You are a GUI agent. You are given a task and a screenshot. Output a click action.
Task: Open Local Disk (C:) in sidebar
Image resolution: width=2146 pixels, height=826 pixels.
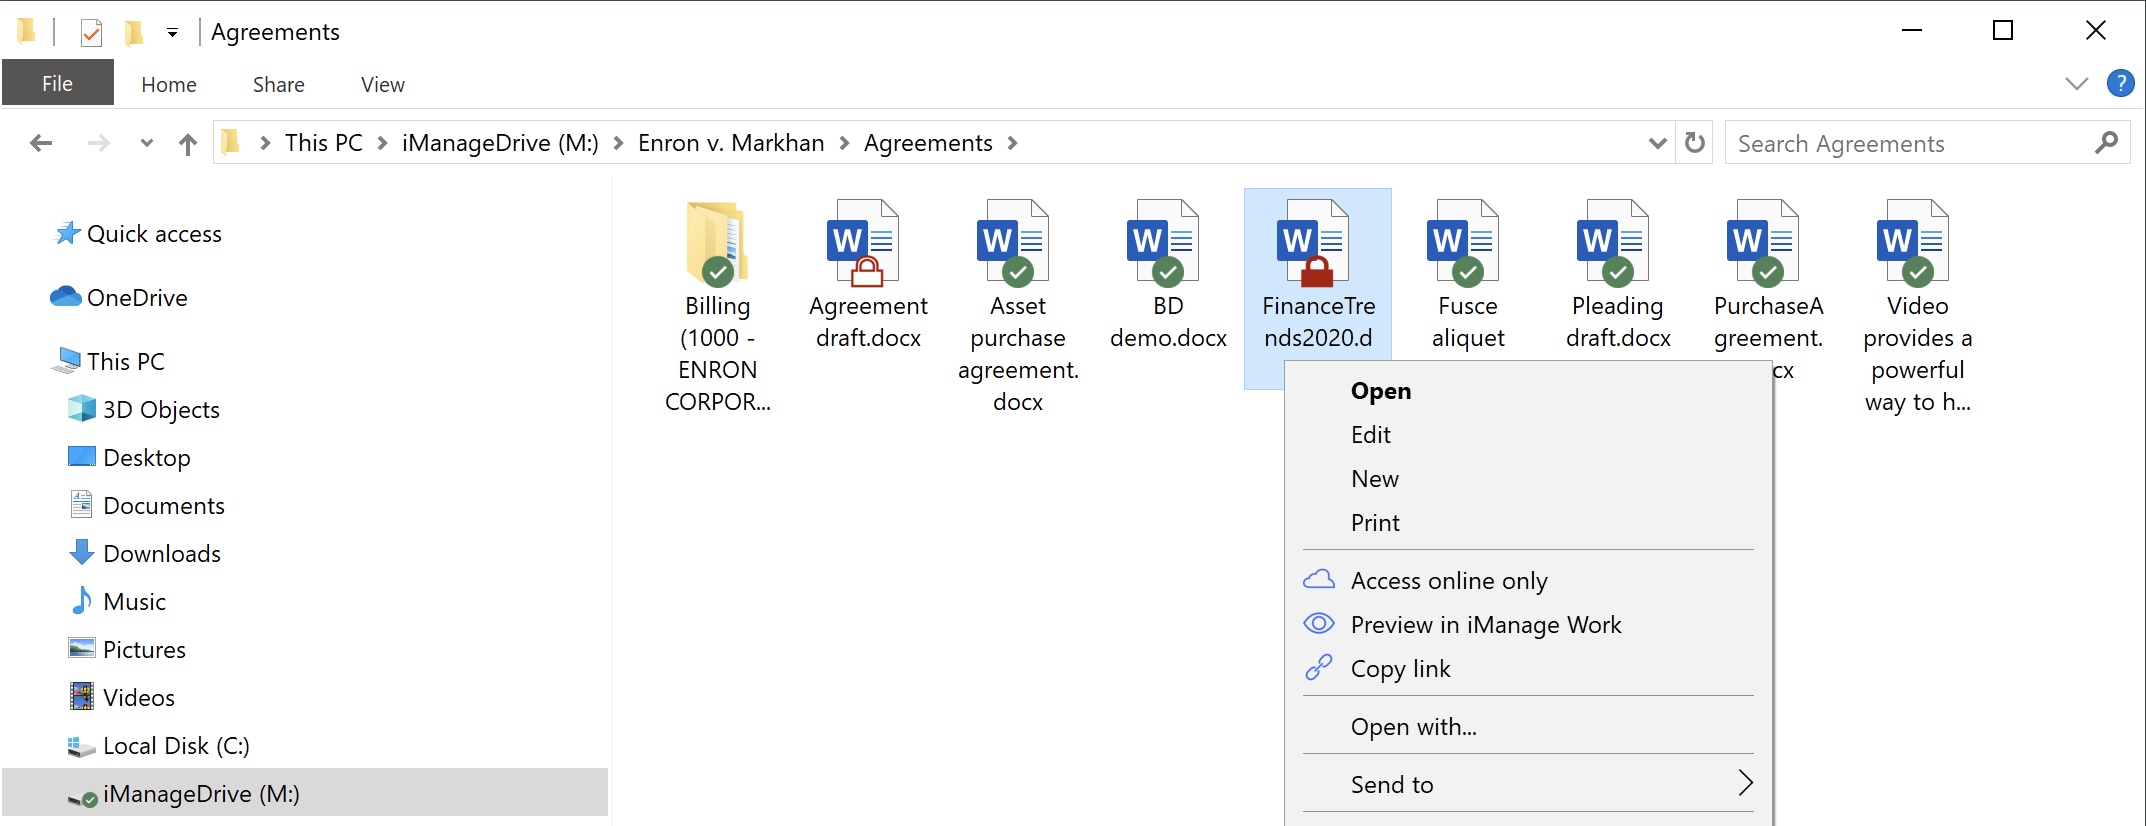click(x=158, y=746)
